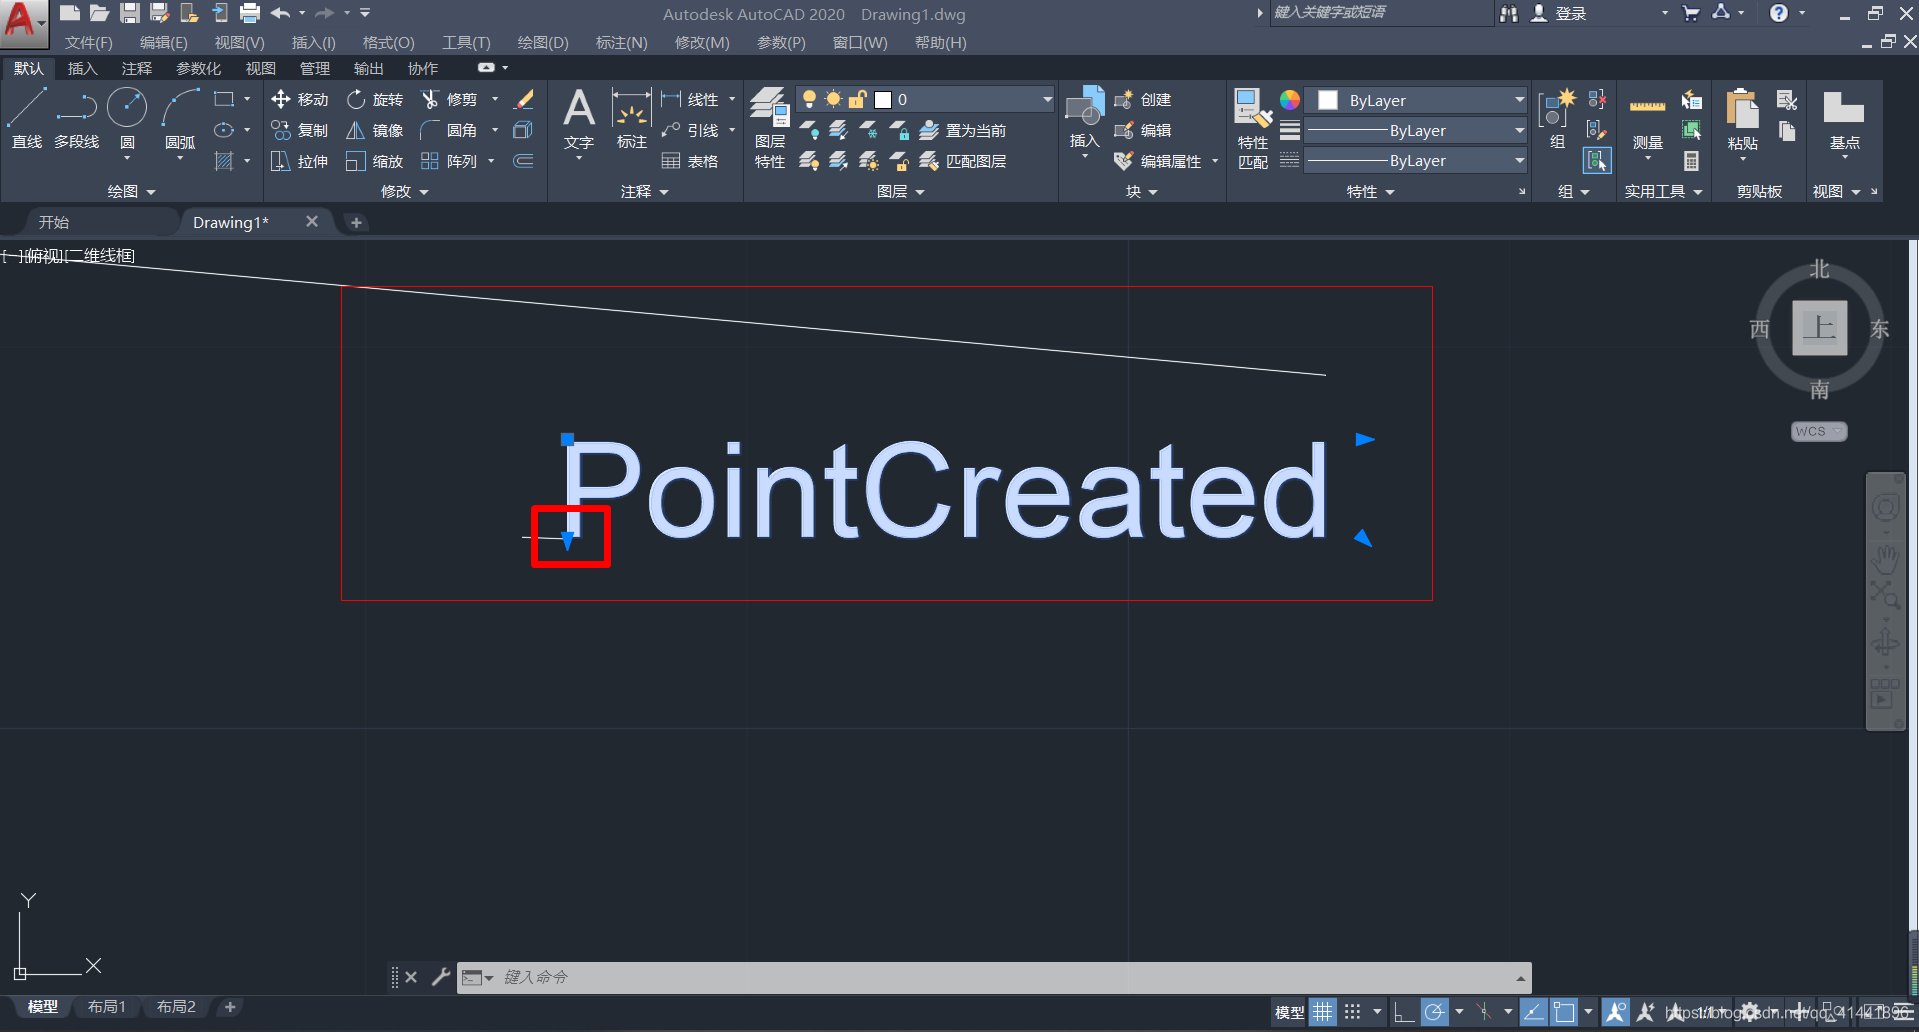Screen dimensions: 1919x1032
Task: Click the Rotate (旋转) tool
Action: click(x=375, y=99)
